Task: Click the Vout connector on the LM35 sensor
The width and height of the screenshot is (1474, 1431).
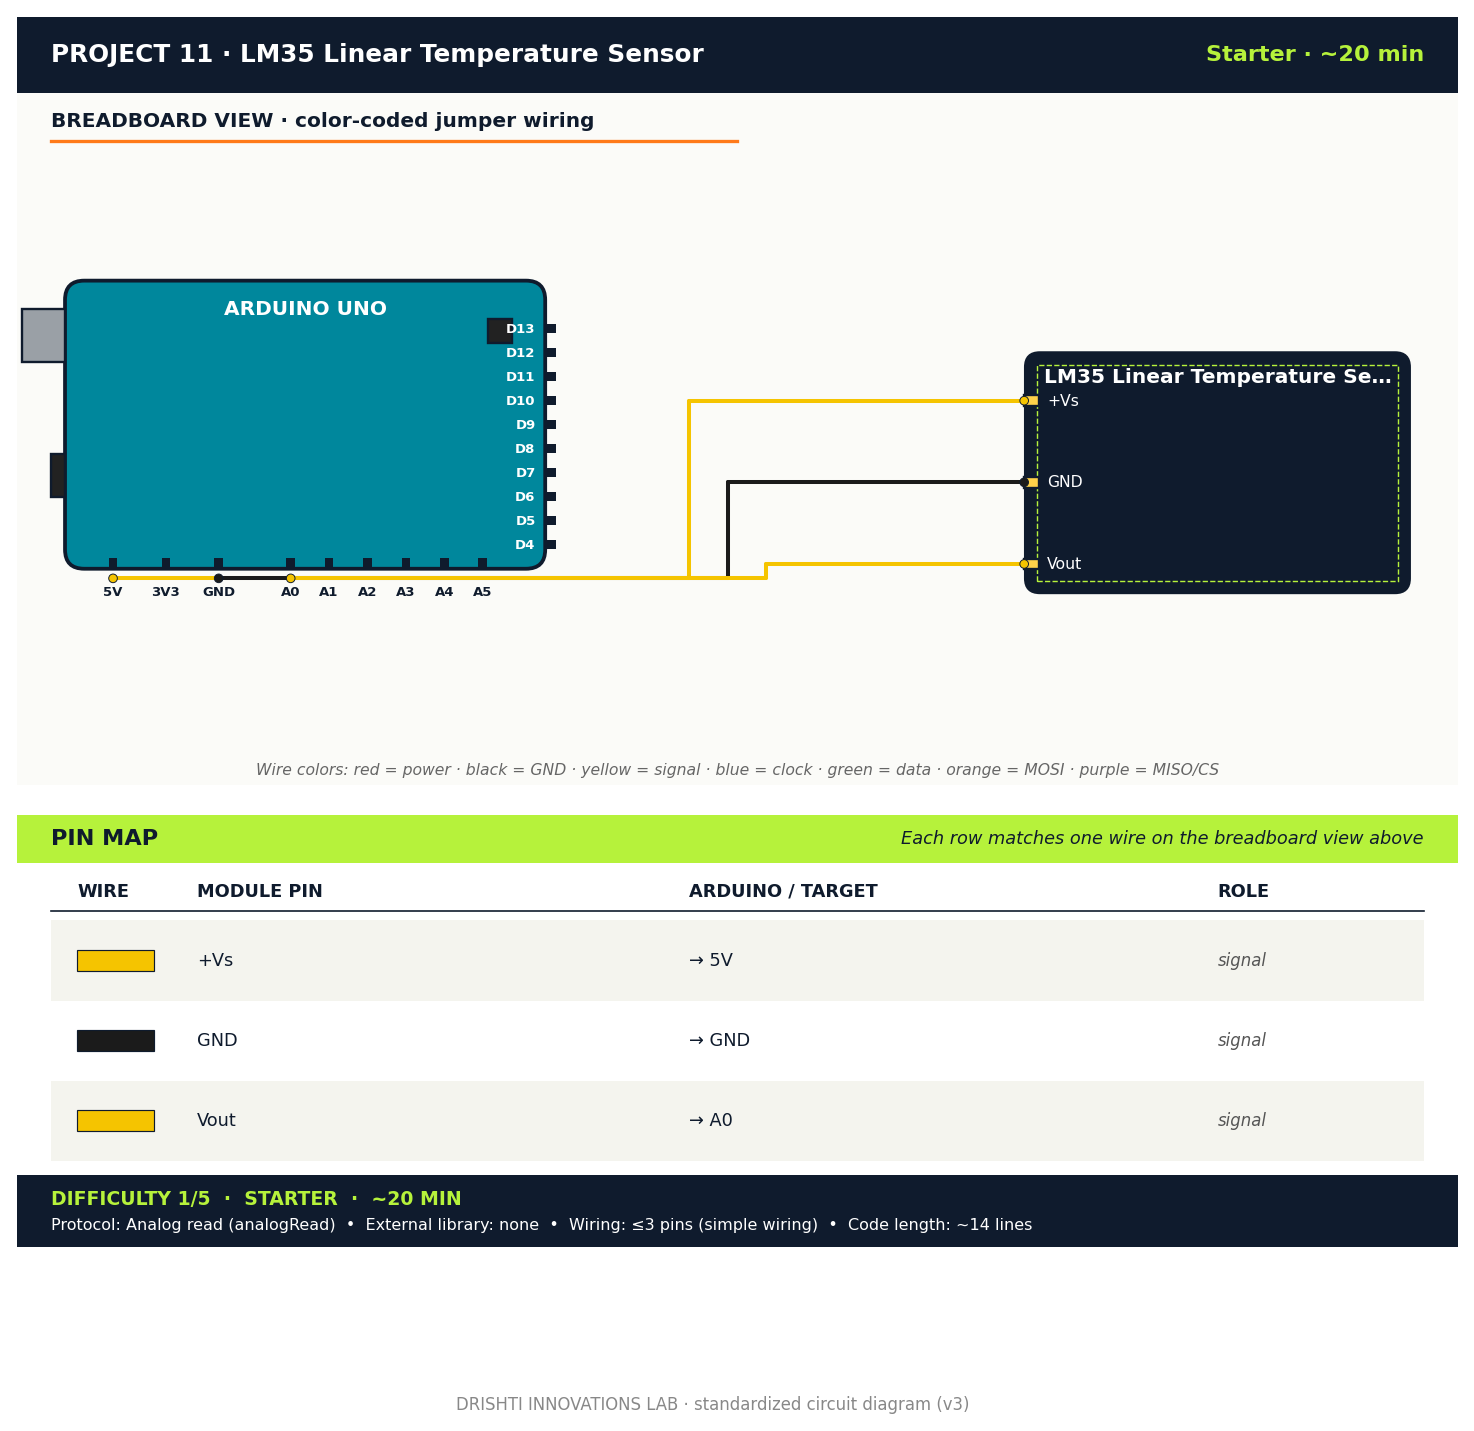Action: point(1027,563)
